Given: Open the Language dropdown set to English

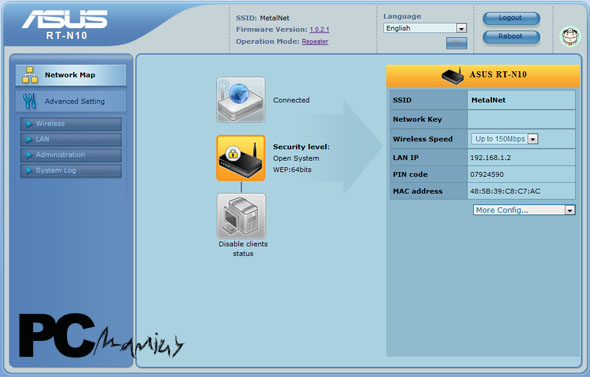Looking at the screenshot, I should pos(425,28).
